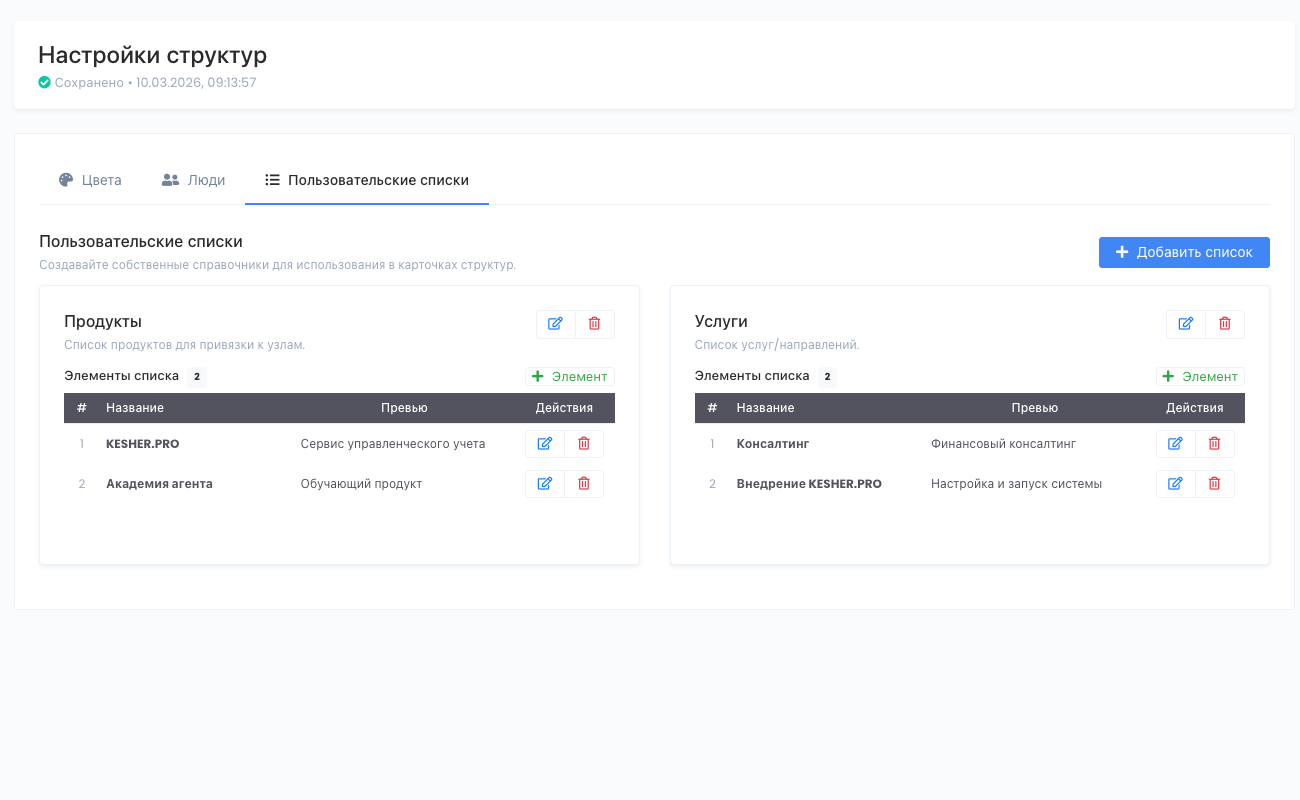Edit the Академия агента row
Image resolution: width=1300 pixels, height=800 pixels.
pos(545,484)
